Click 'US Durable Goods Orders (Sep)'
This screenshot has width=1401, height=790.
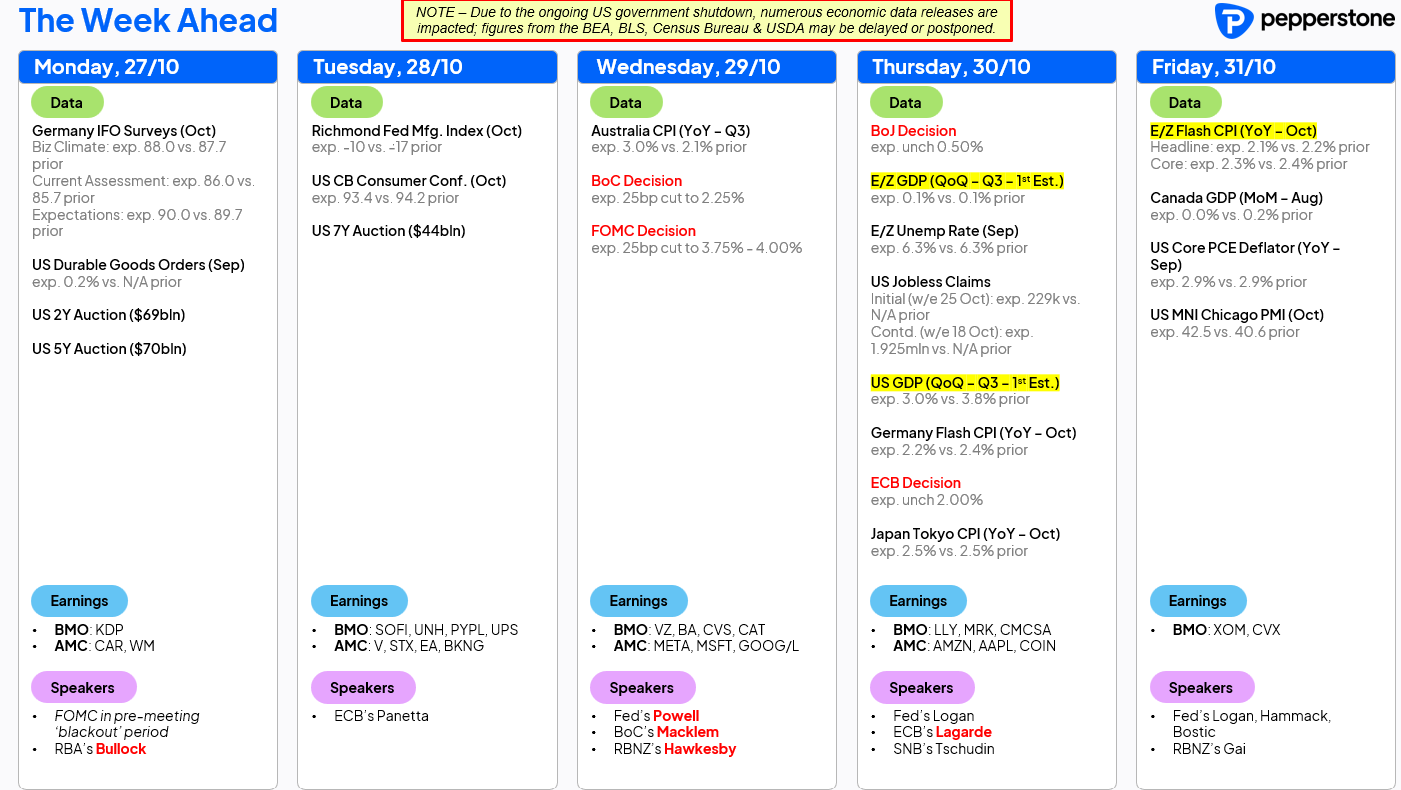pos(138,265)
